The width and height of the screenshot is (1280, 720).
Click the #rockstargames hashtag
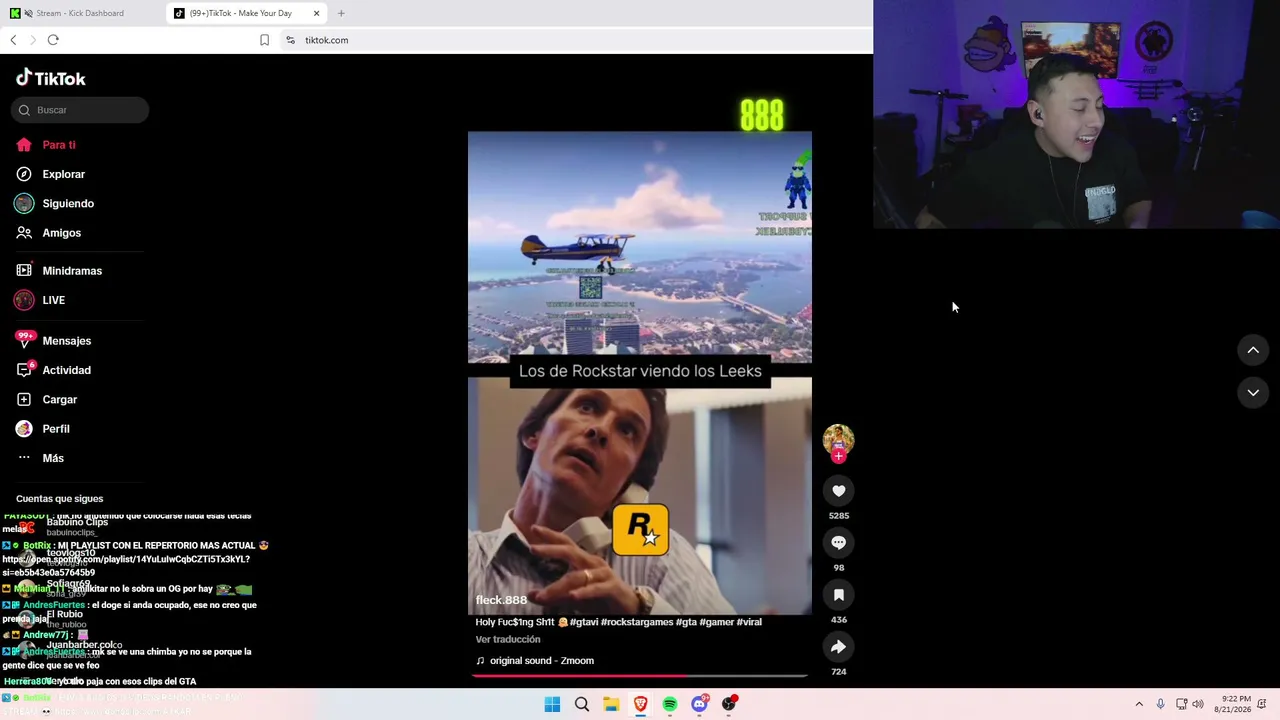637,622
